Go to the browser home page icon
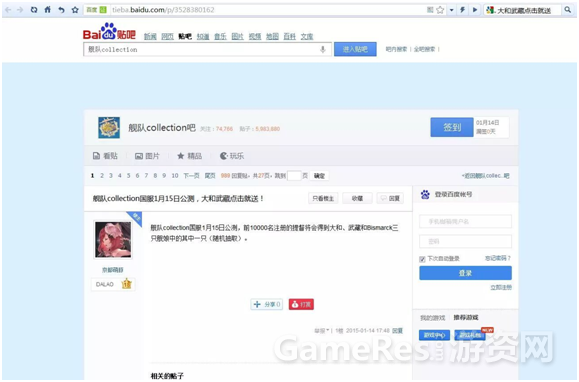 click(48, 10)
